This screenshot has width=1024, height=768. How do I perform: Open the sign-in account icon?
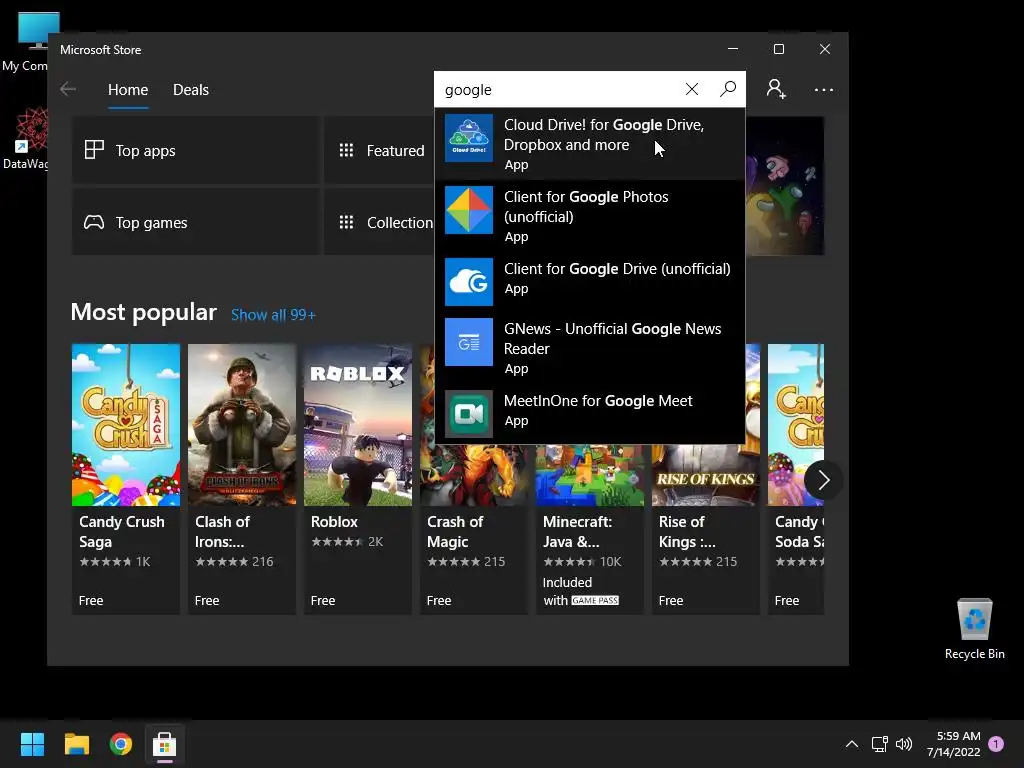[x=776, y=89]
